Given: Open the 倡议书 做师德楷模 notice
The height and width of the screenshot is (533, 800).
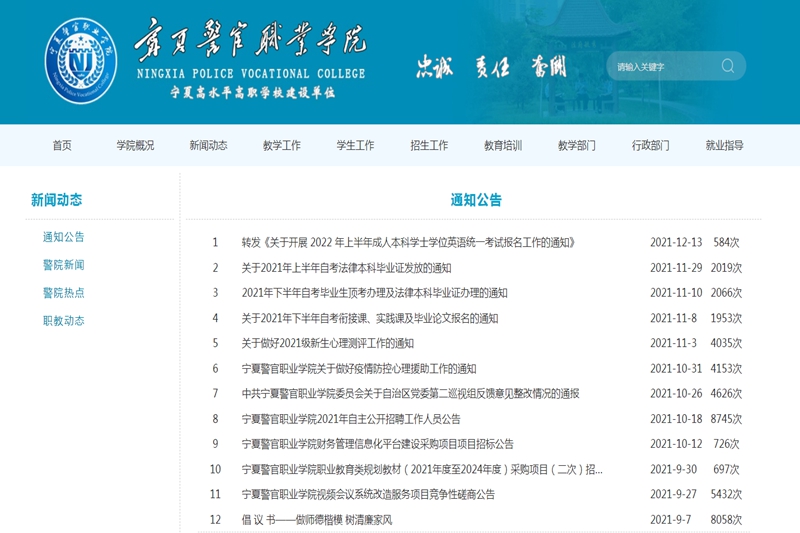Looking at the screenshot, I should 317,520.
